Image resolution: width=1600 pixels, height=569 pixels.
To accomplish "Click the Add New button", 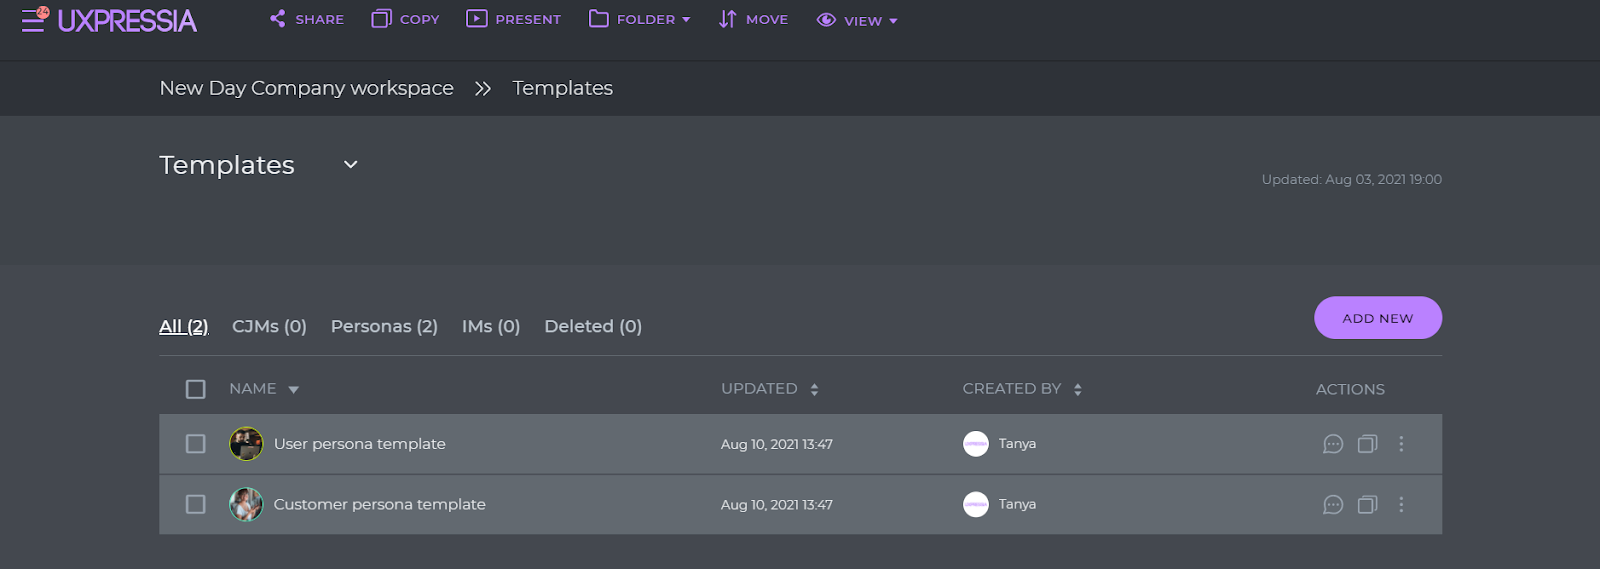I will tap(1377, 318).
